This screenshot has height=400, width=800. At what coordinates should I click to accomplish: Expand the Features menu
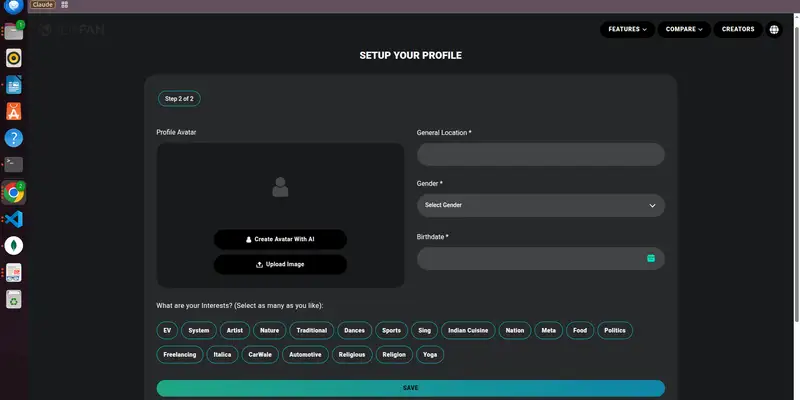[627, 30]
